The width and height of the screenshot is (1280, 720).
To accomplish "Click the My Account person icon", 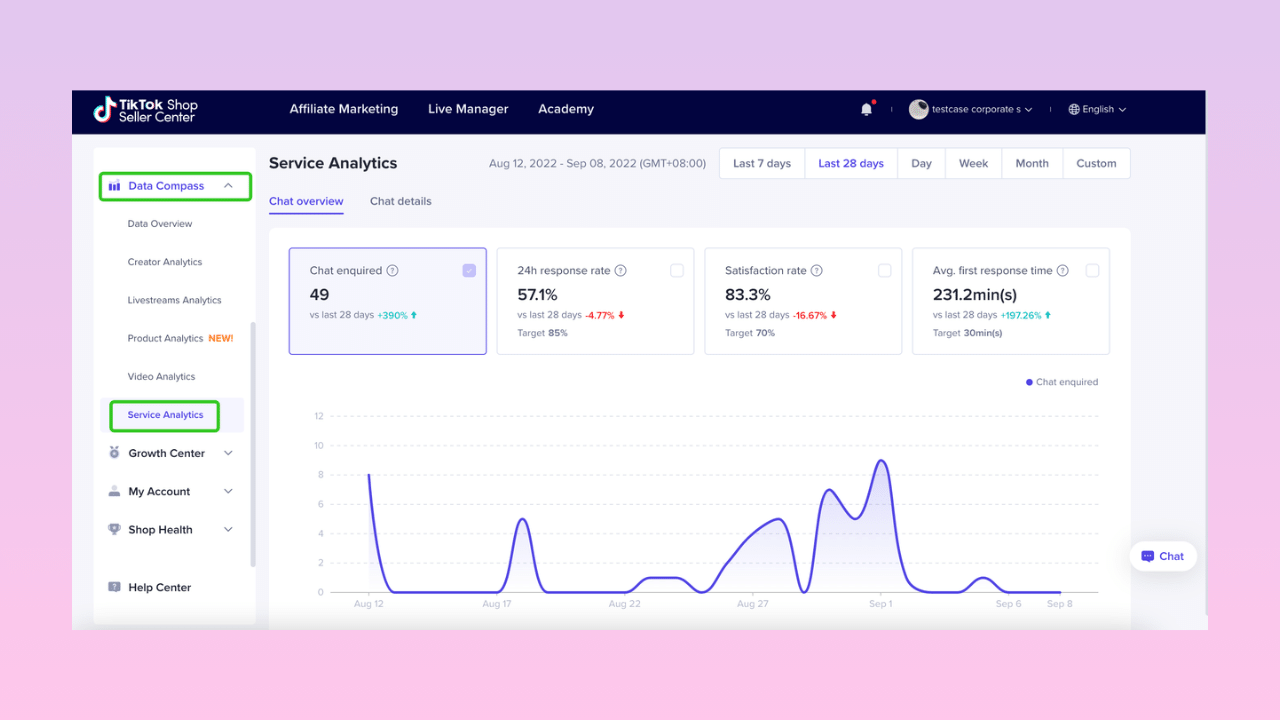I will click(x=114, y=491).
